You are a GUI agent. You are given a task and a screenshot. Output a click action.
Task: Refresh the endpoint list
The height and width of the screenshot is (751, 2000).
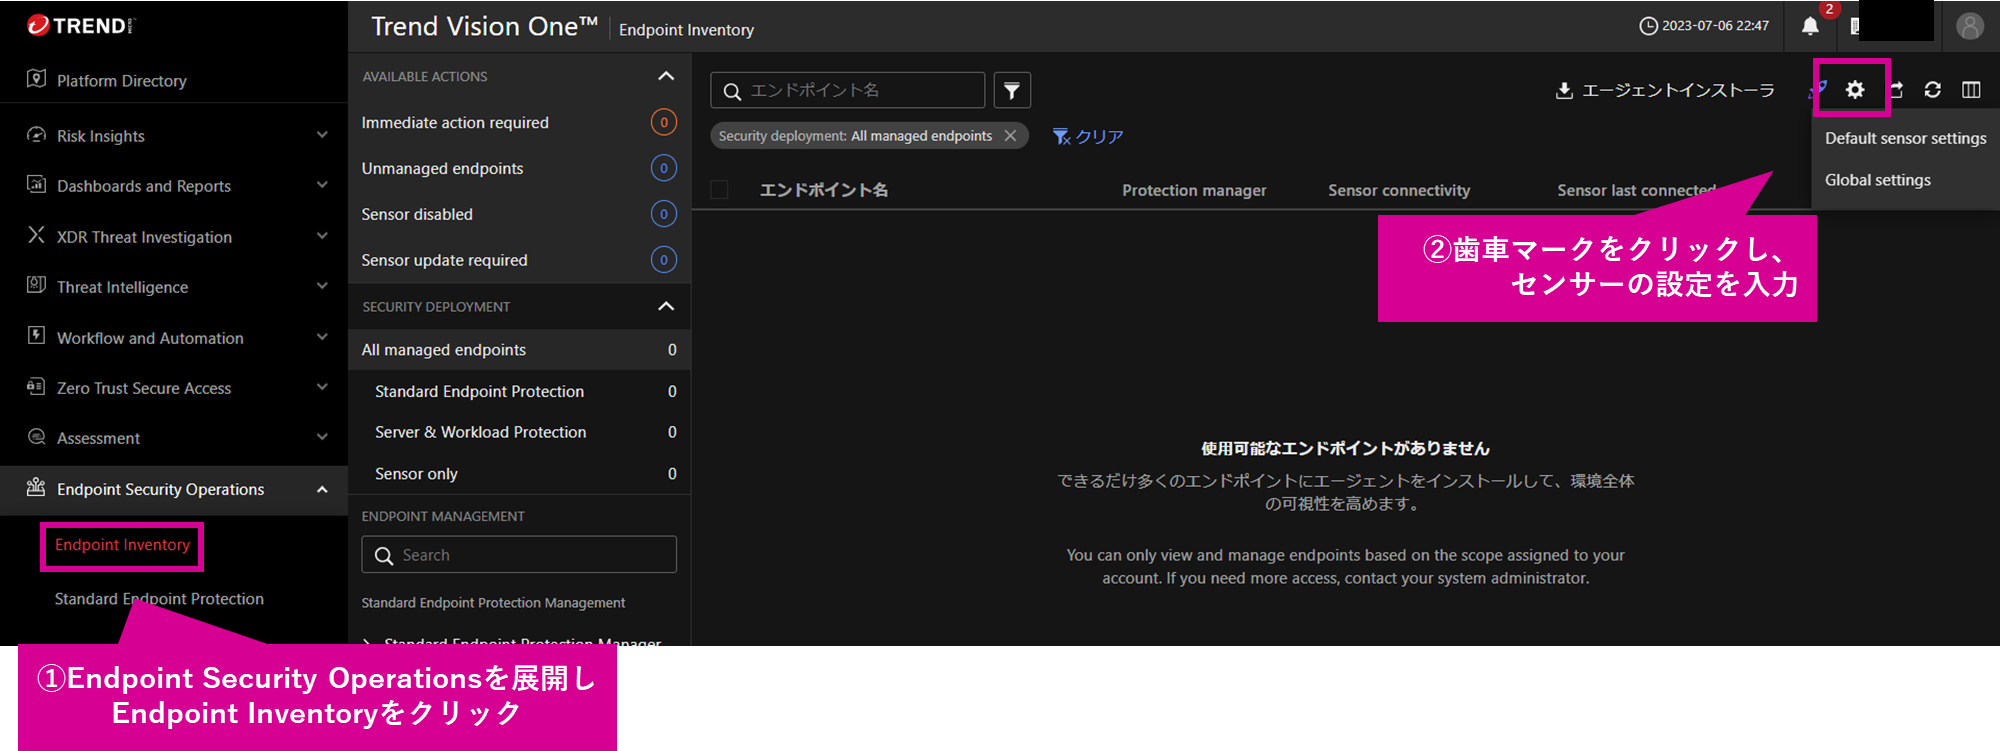point(1933,90)
